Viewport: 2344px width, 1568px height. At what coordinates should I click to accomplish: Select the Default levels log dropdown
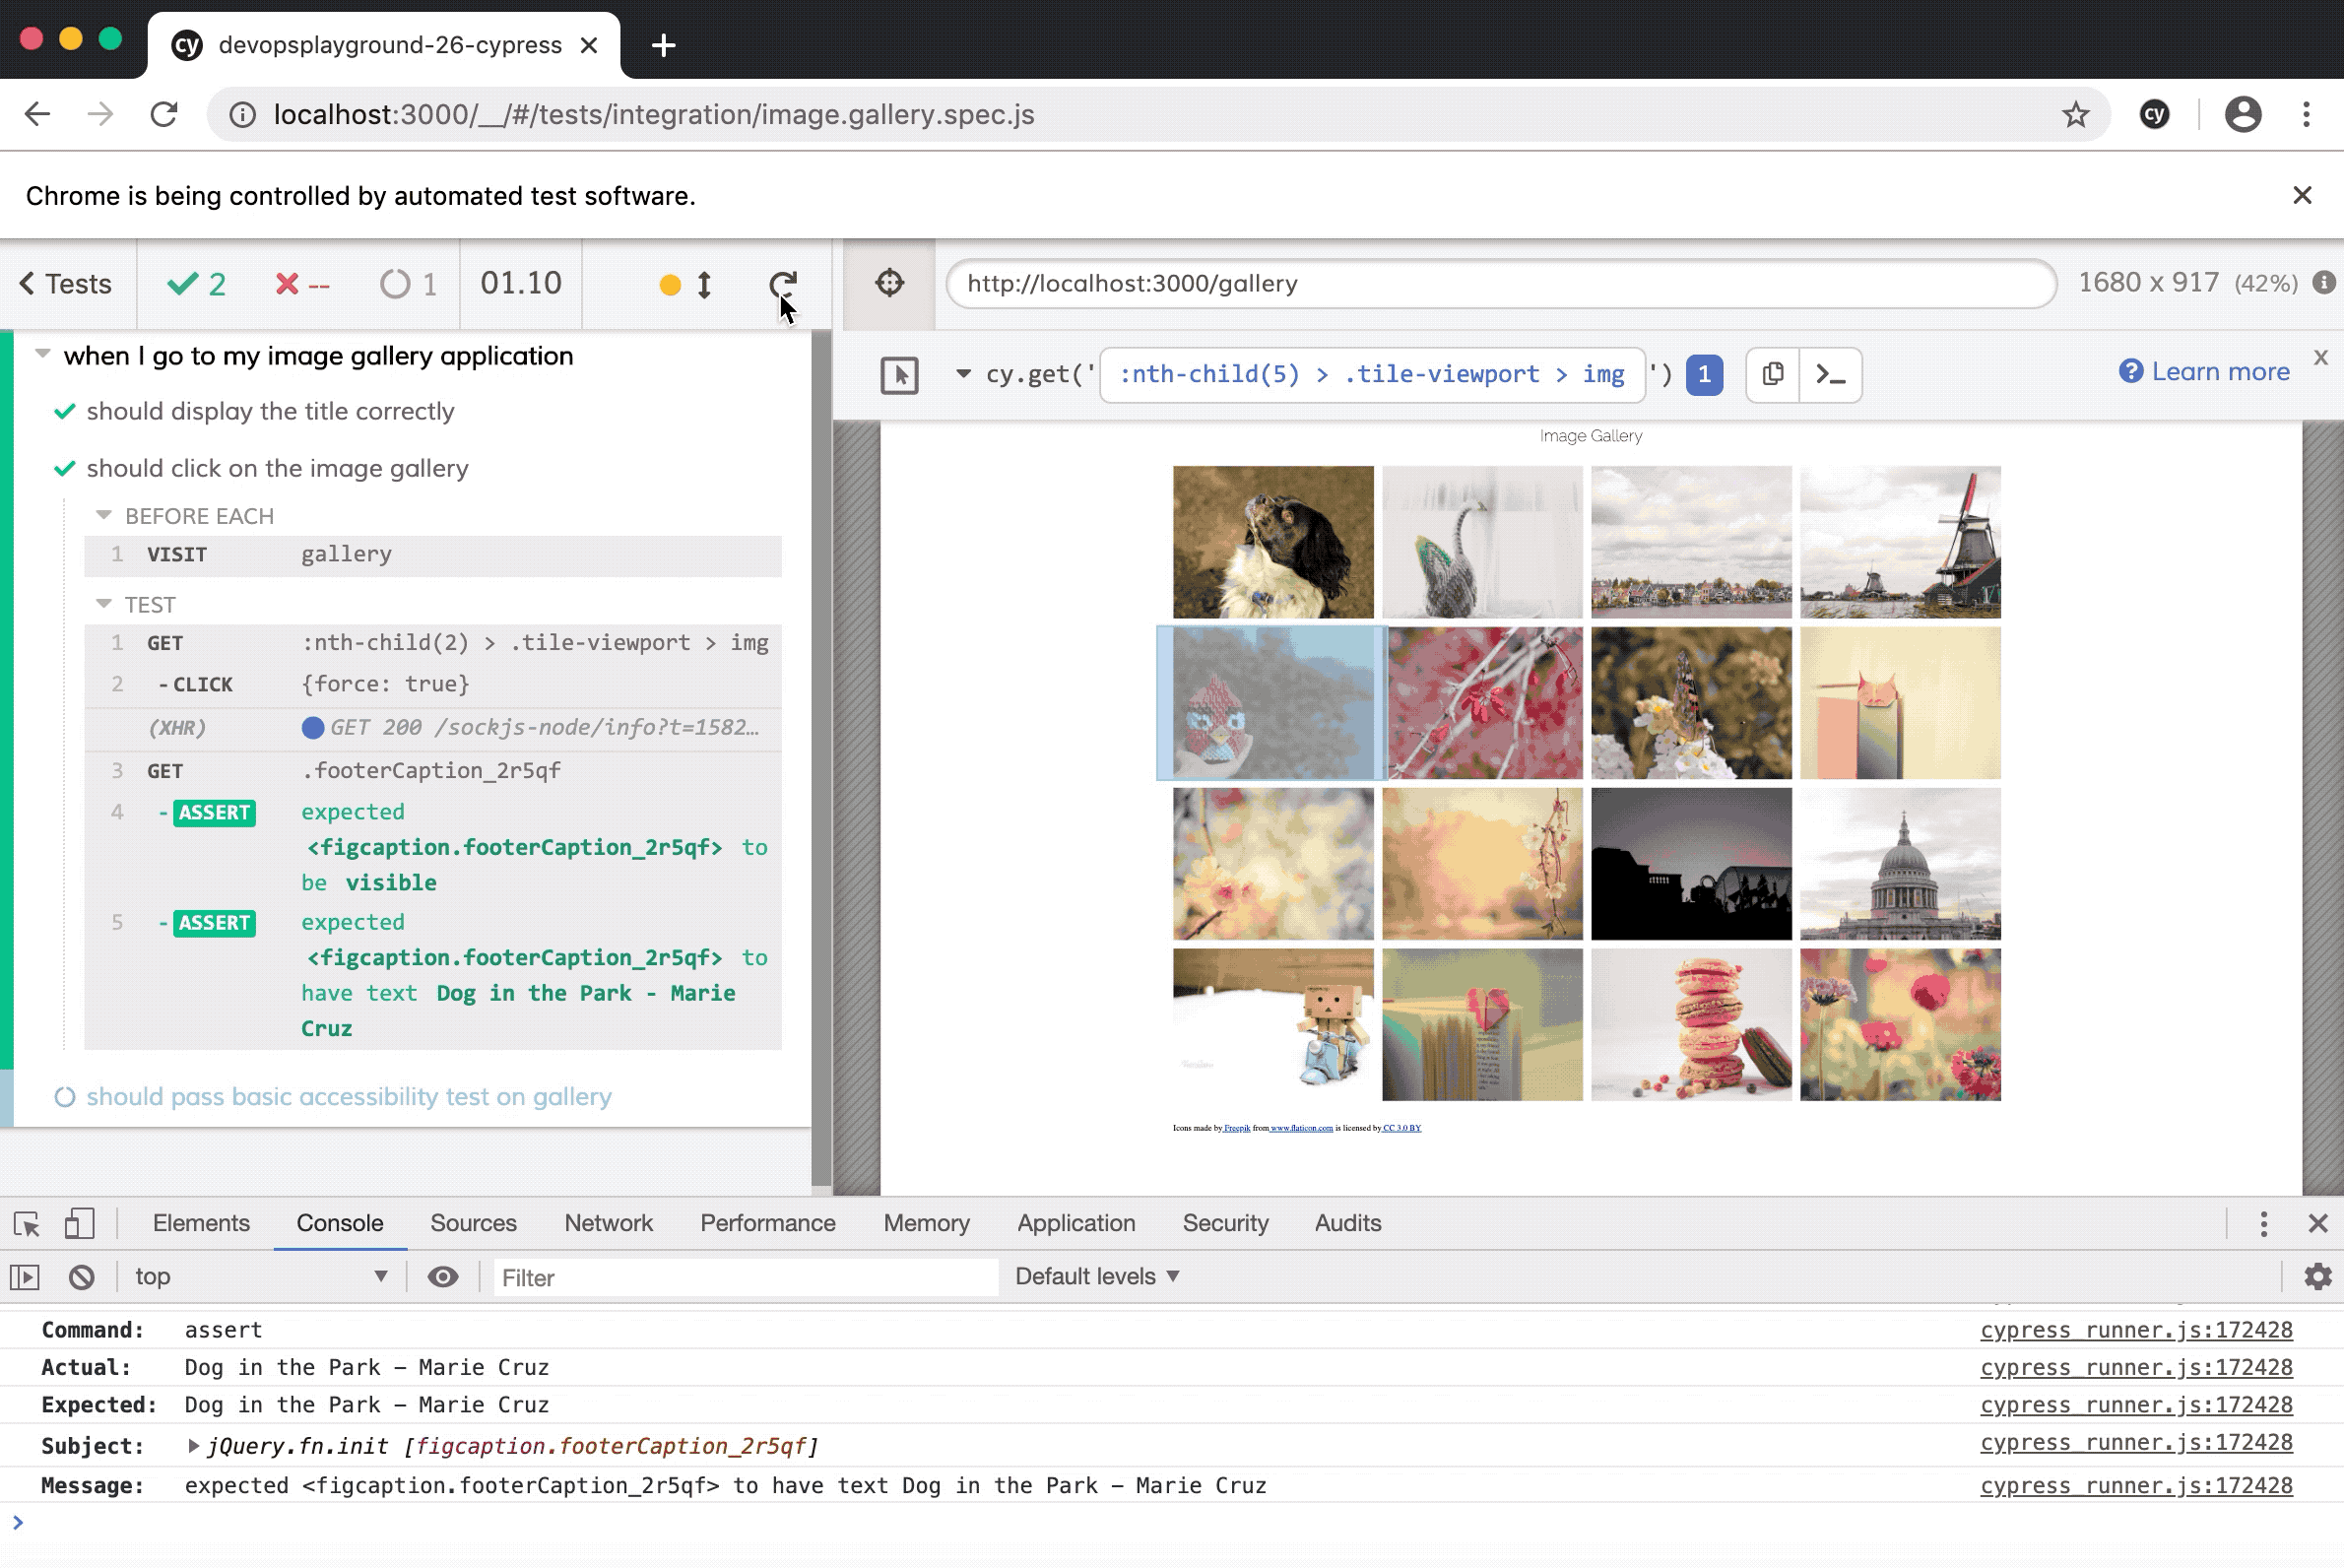coord(1093,1275)
